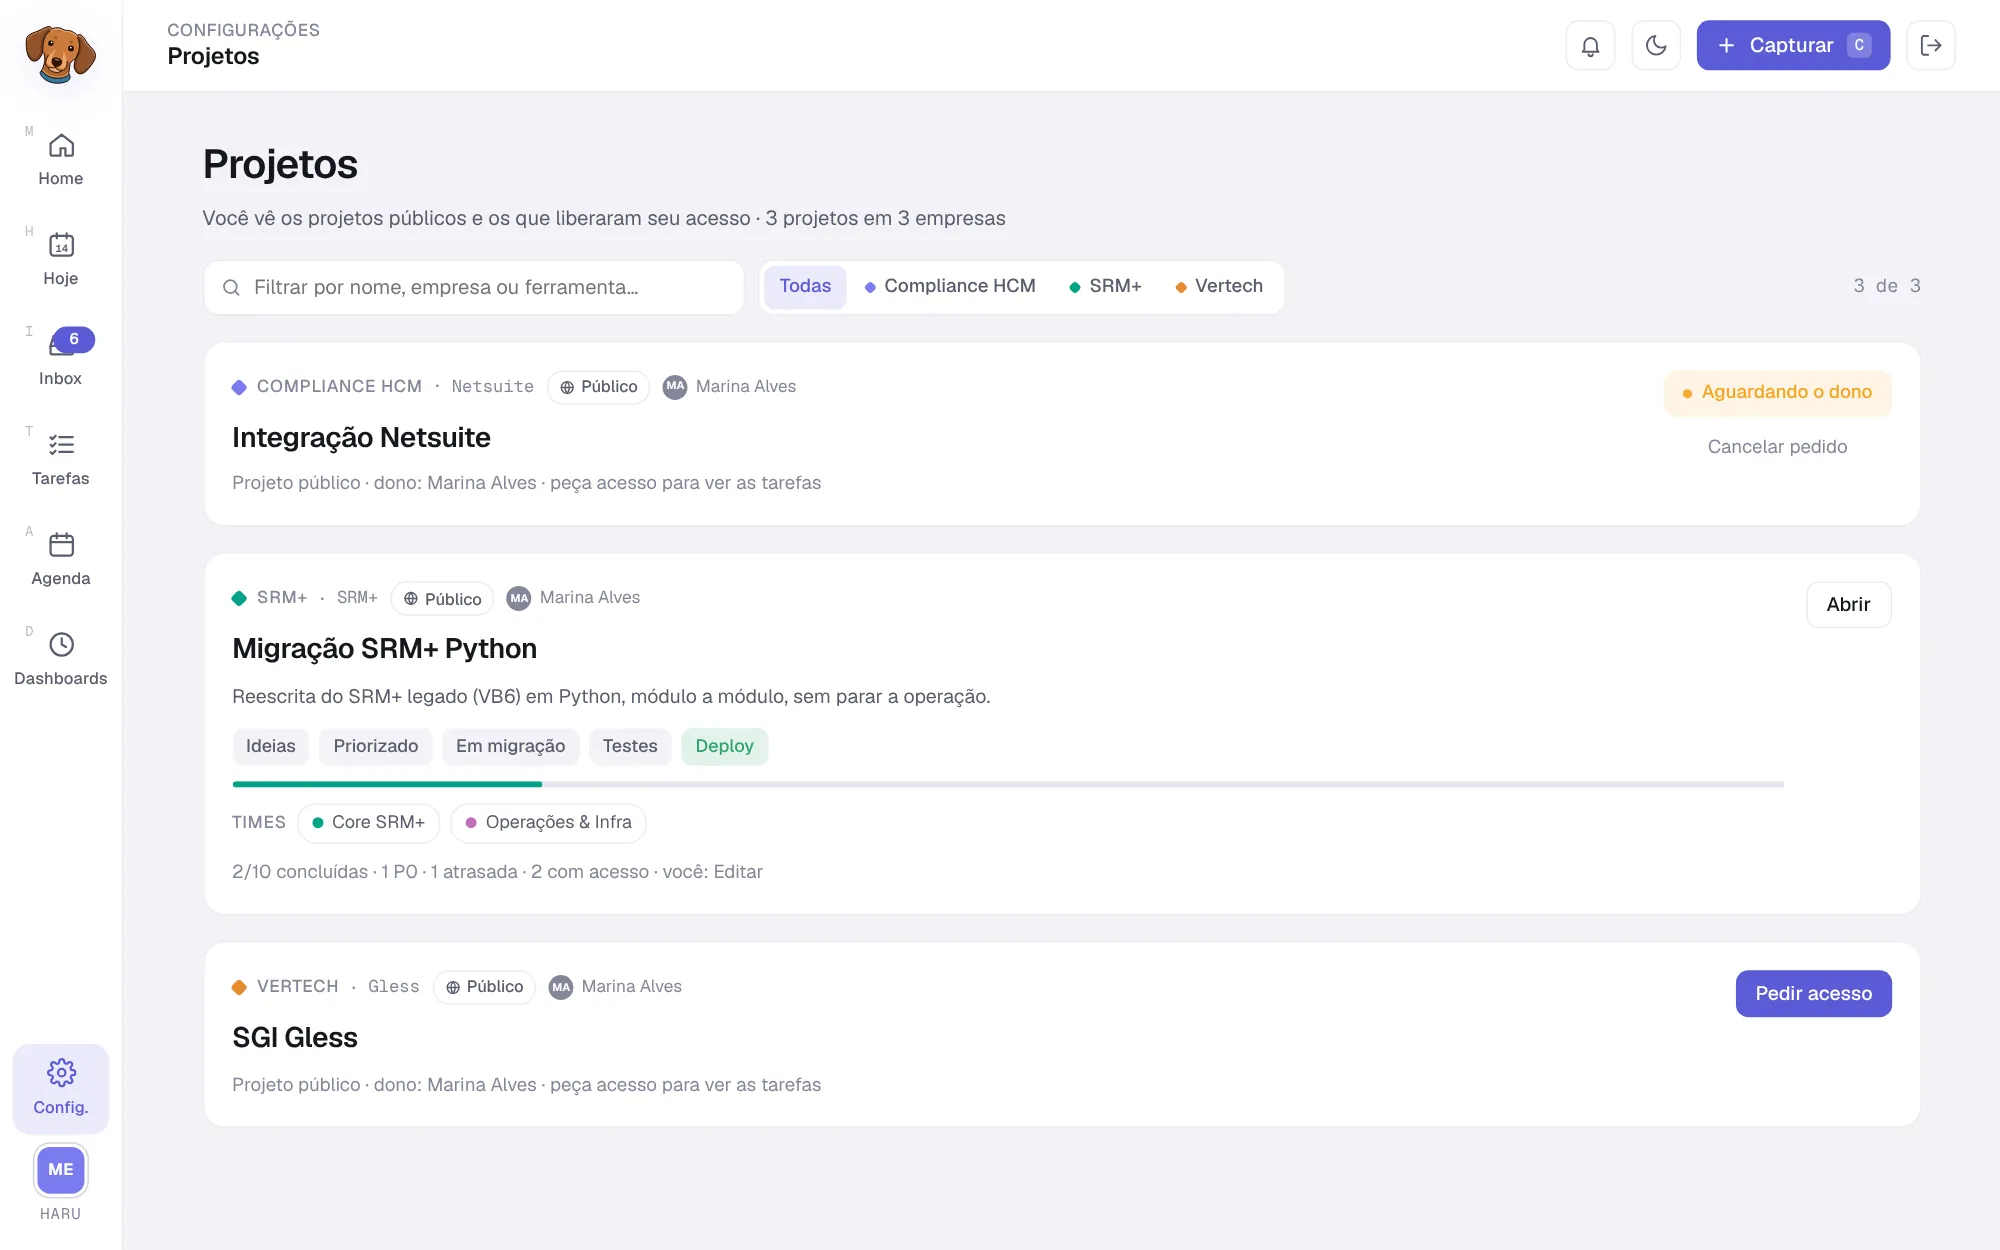The width and height of the screenshot is (2000, 1250).
Task: Click the 2/10 concluídas summary line
Action: pos(497,872)
